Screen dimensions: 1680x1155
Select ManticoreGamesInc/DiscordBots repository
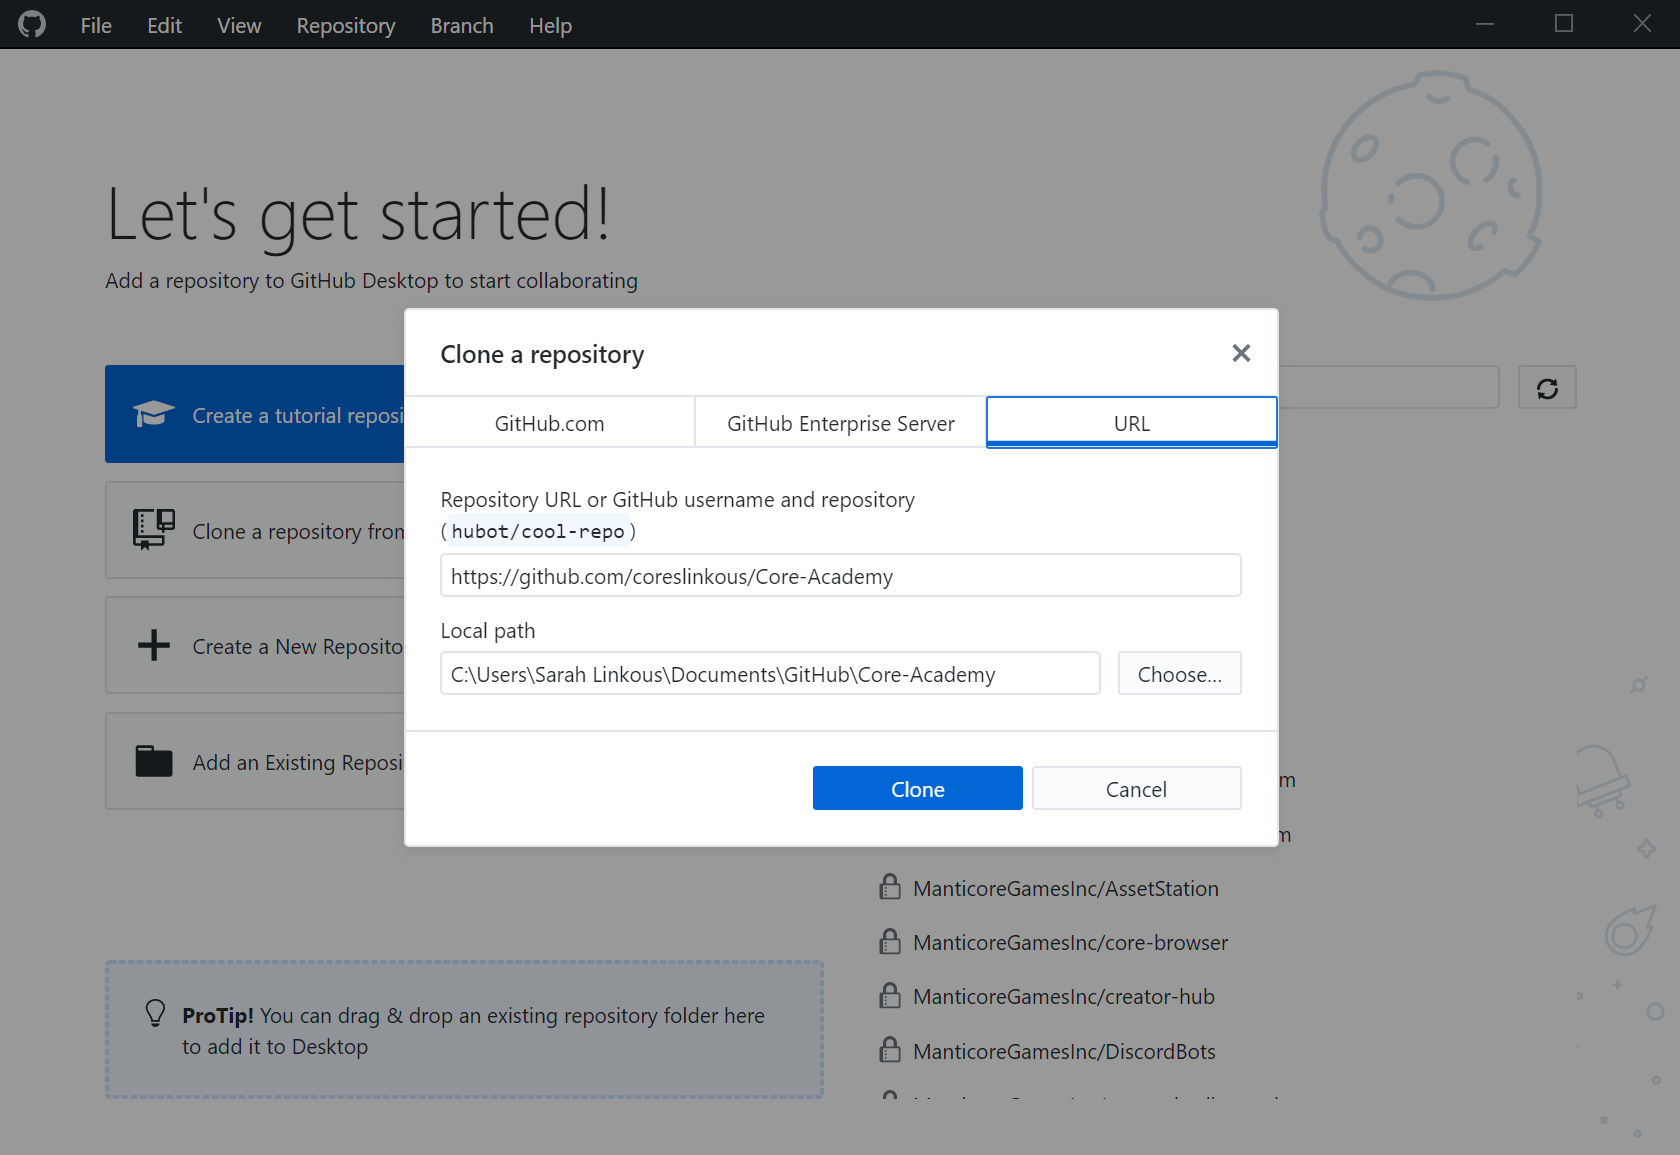(x=1064, y=1051)
